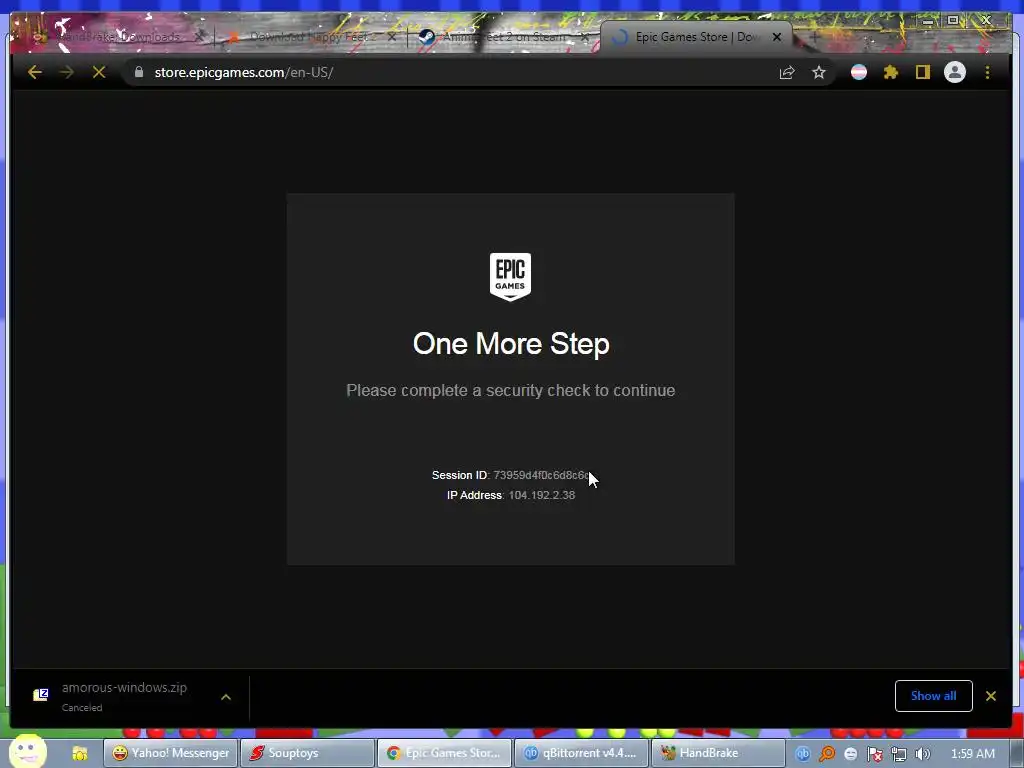Open the volume speaker tray icon

(923, 754)
